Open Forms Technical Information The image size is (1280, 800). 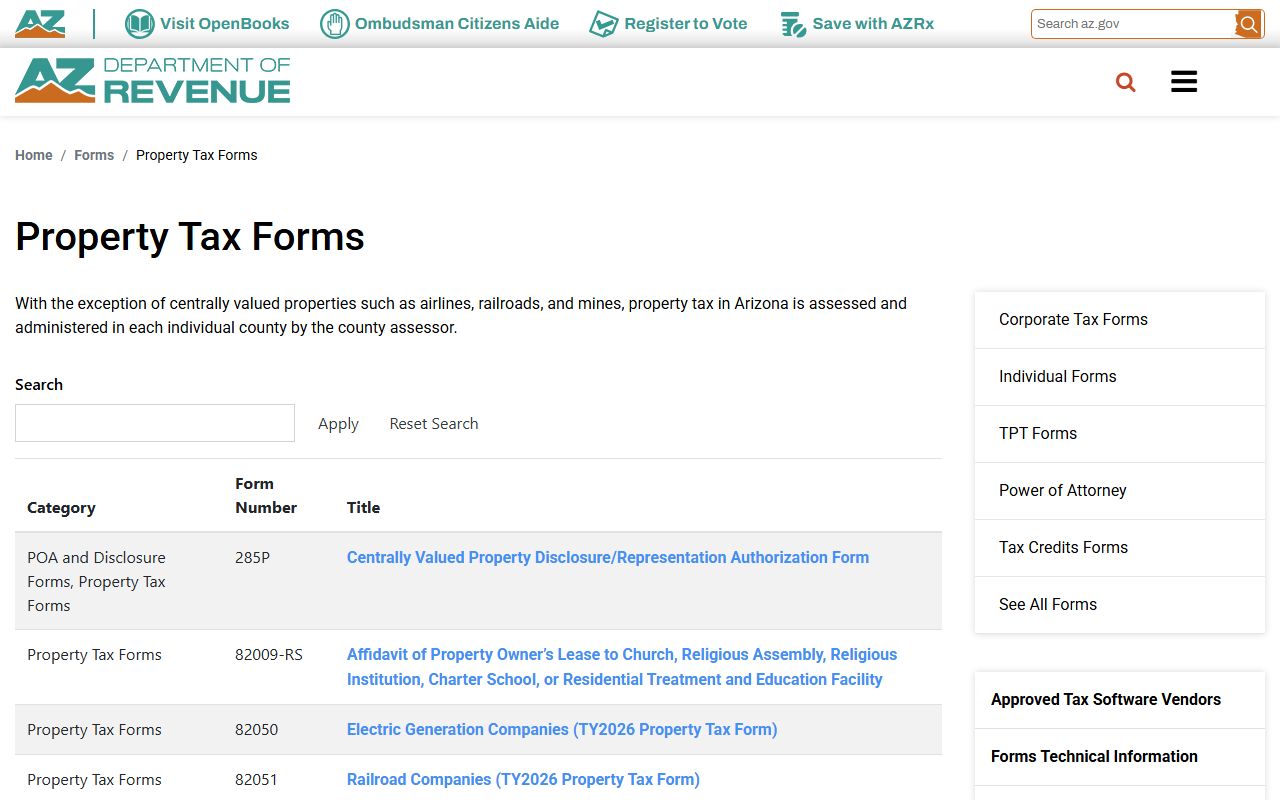pos(1120,757)
